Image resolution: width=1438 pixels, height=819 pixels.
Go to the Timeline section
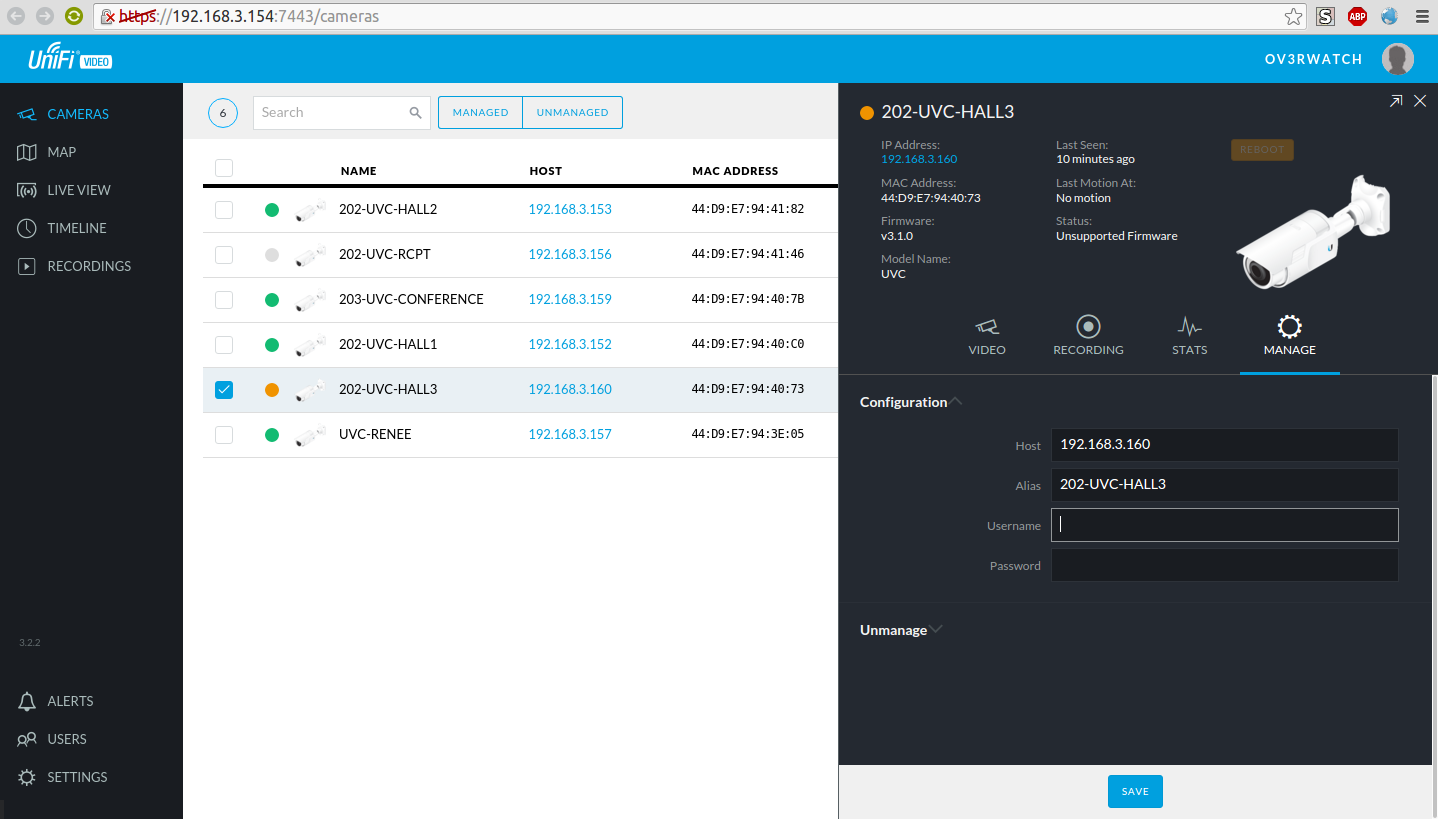point(76,228)
